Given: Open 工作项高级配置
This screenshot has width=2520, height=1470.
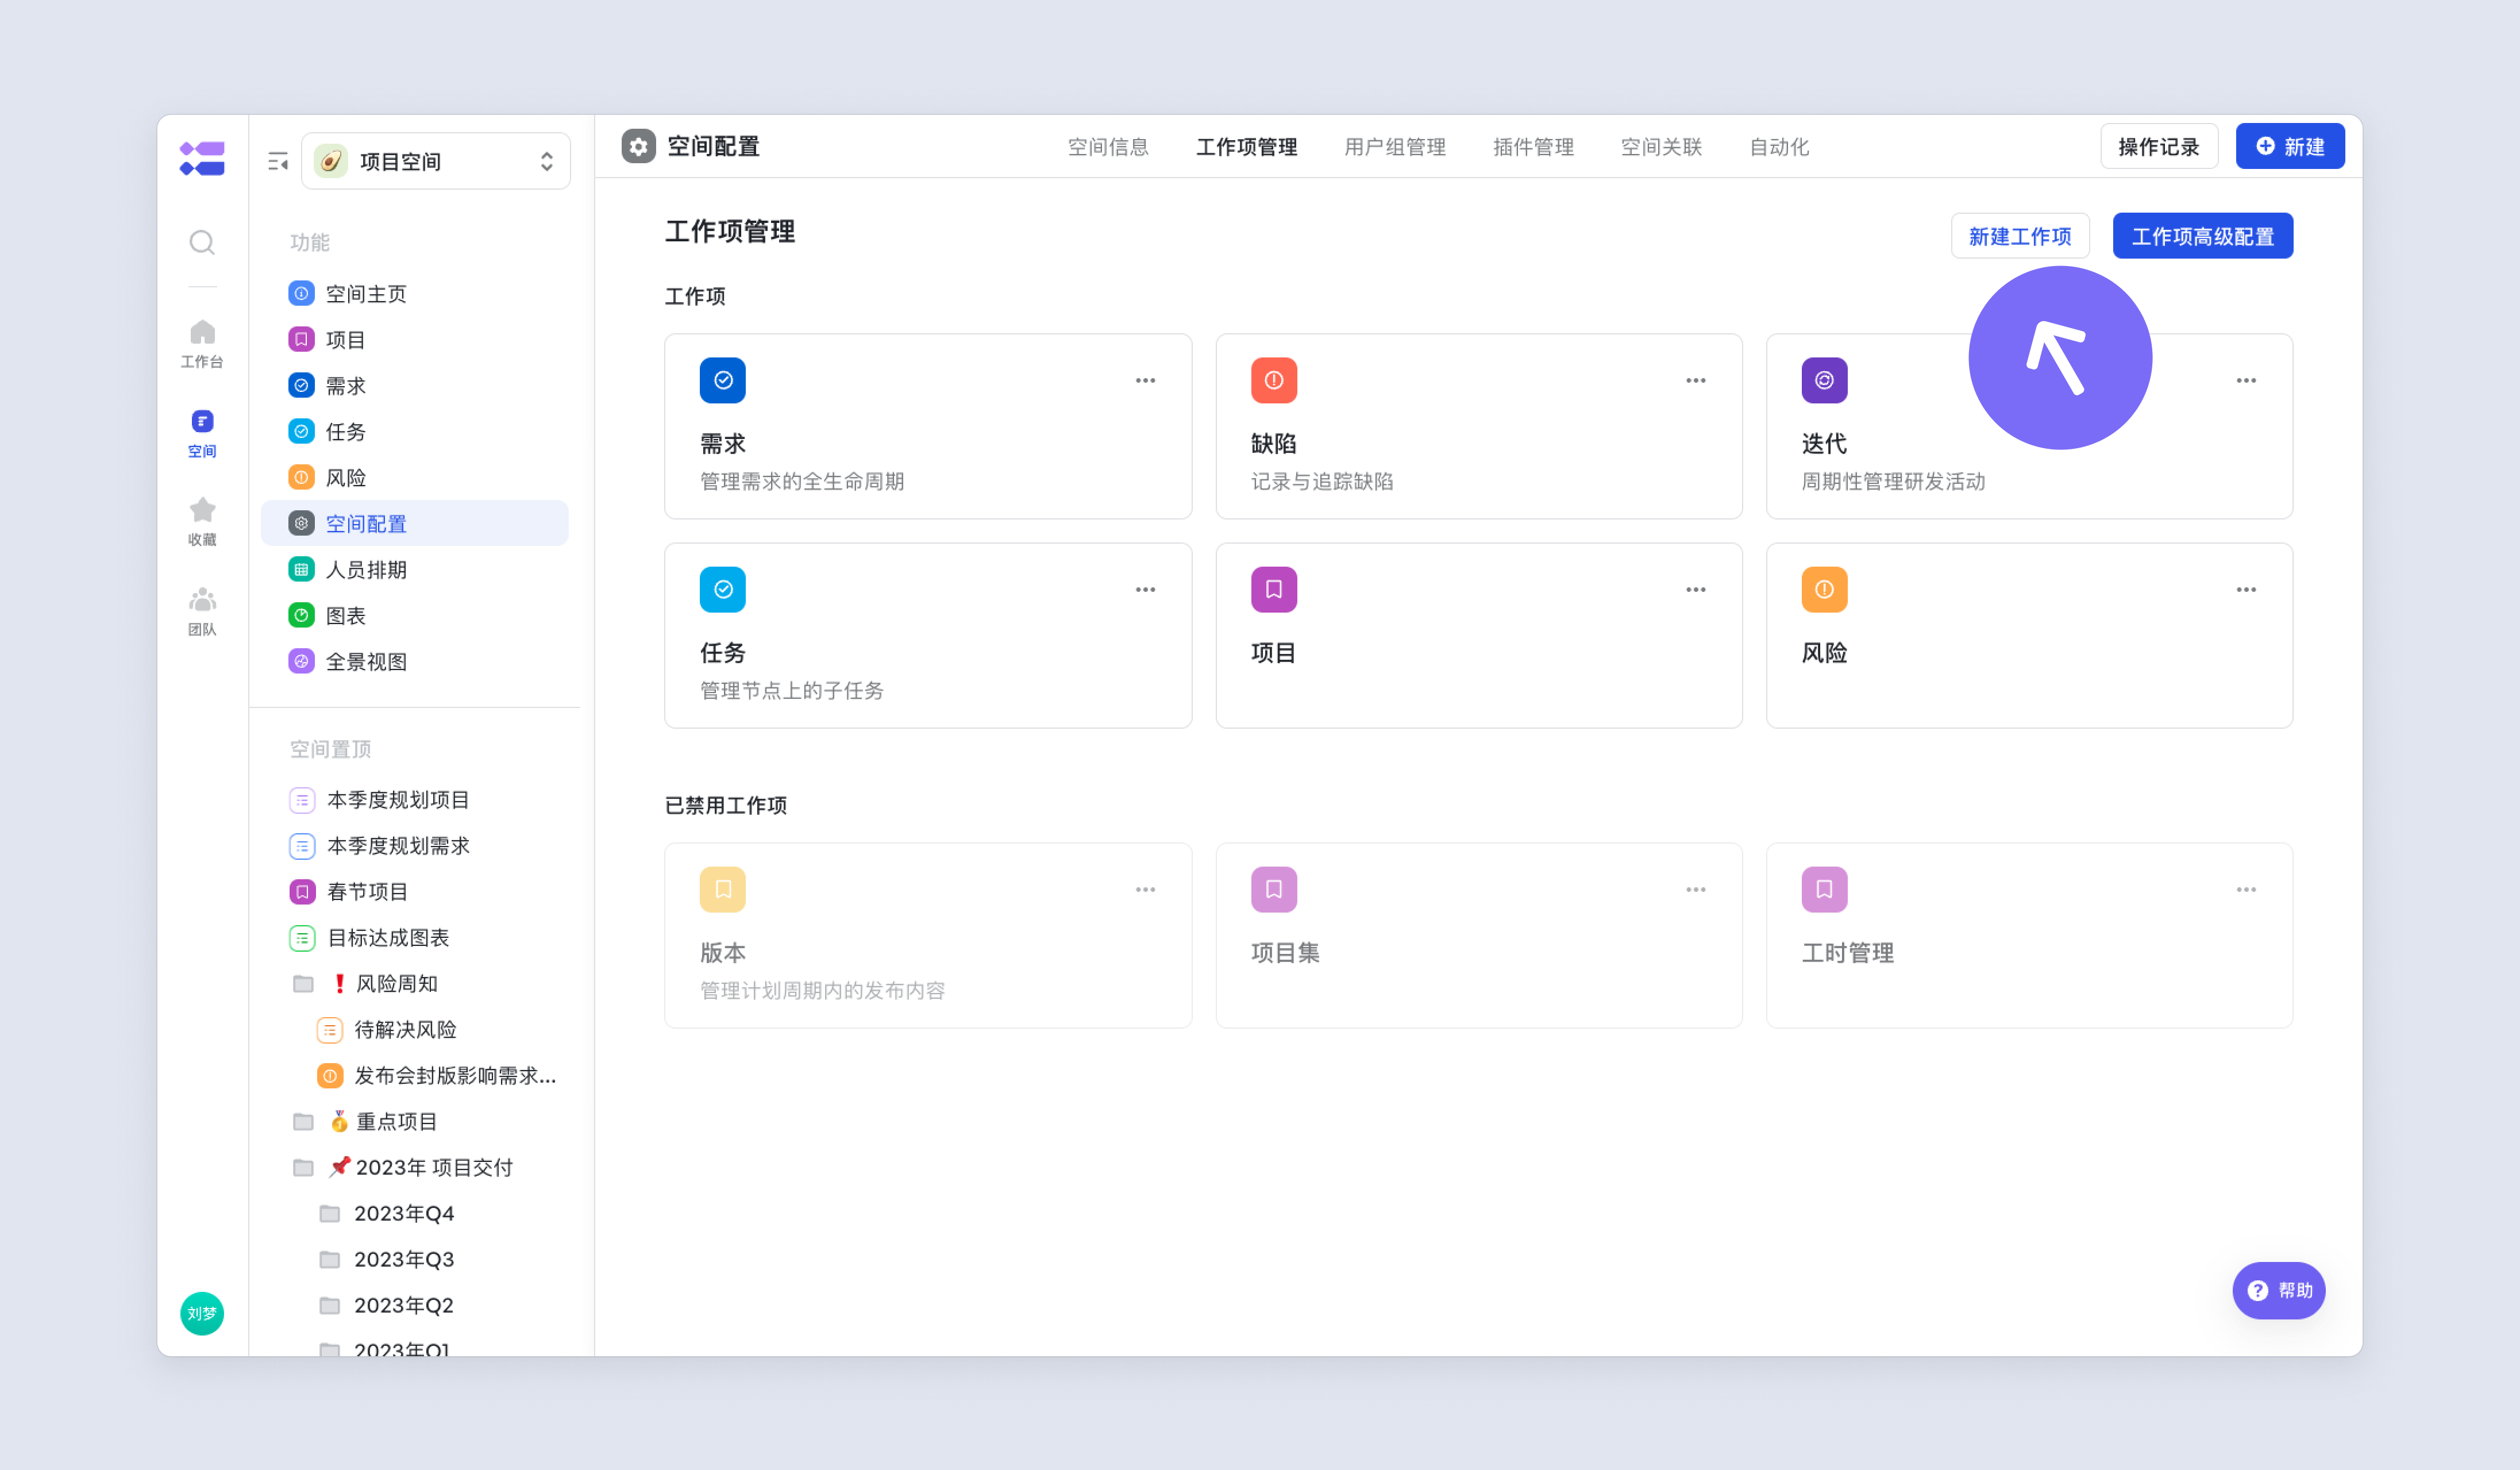Looking at the screenshot, I should [x=2203, y=236].
